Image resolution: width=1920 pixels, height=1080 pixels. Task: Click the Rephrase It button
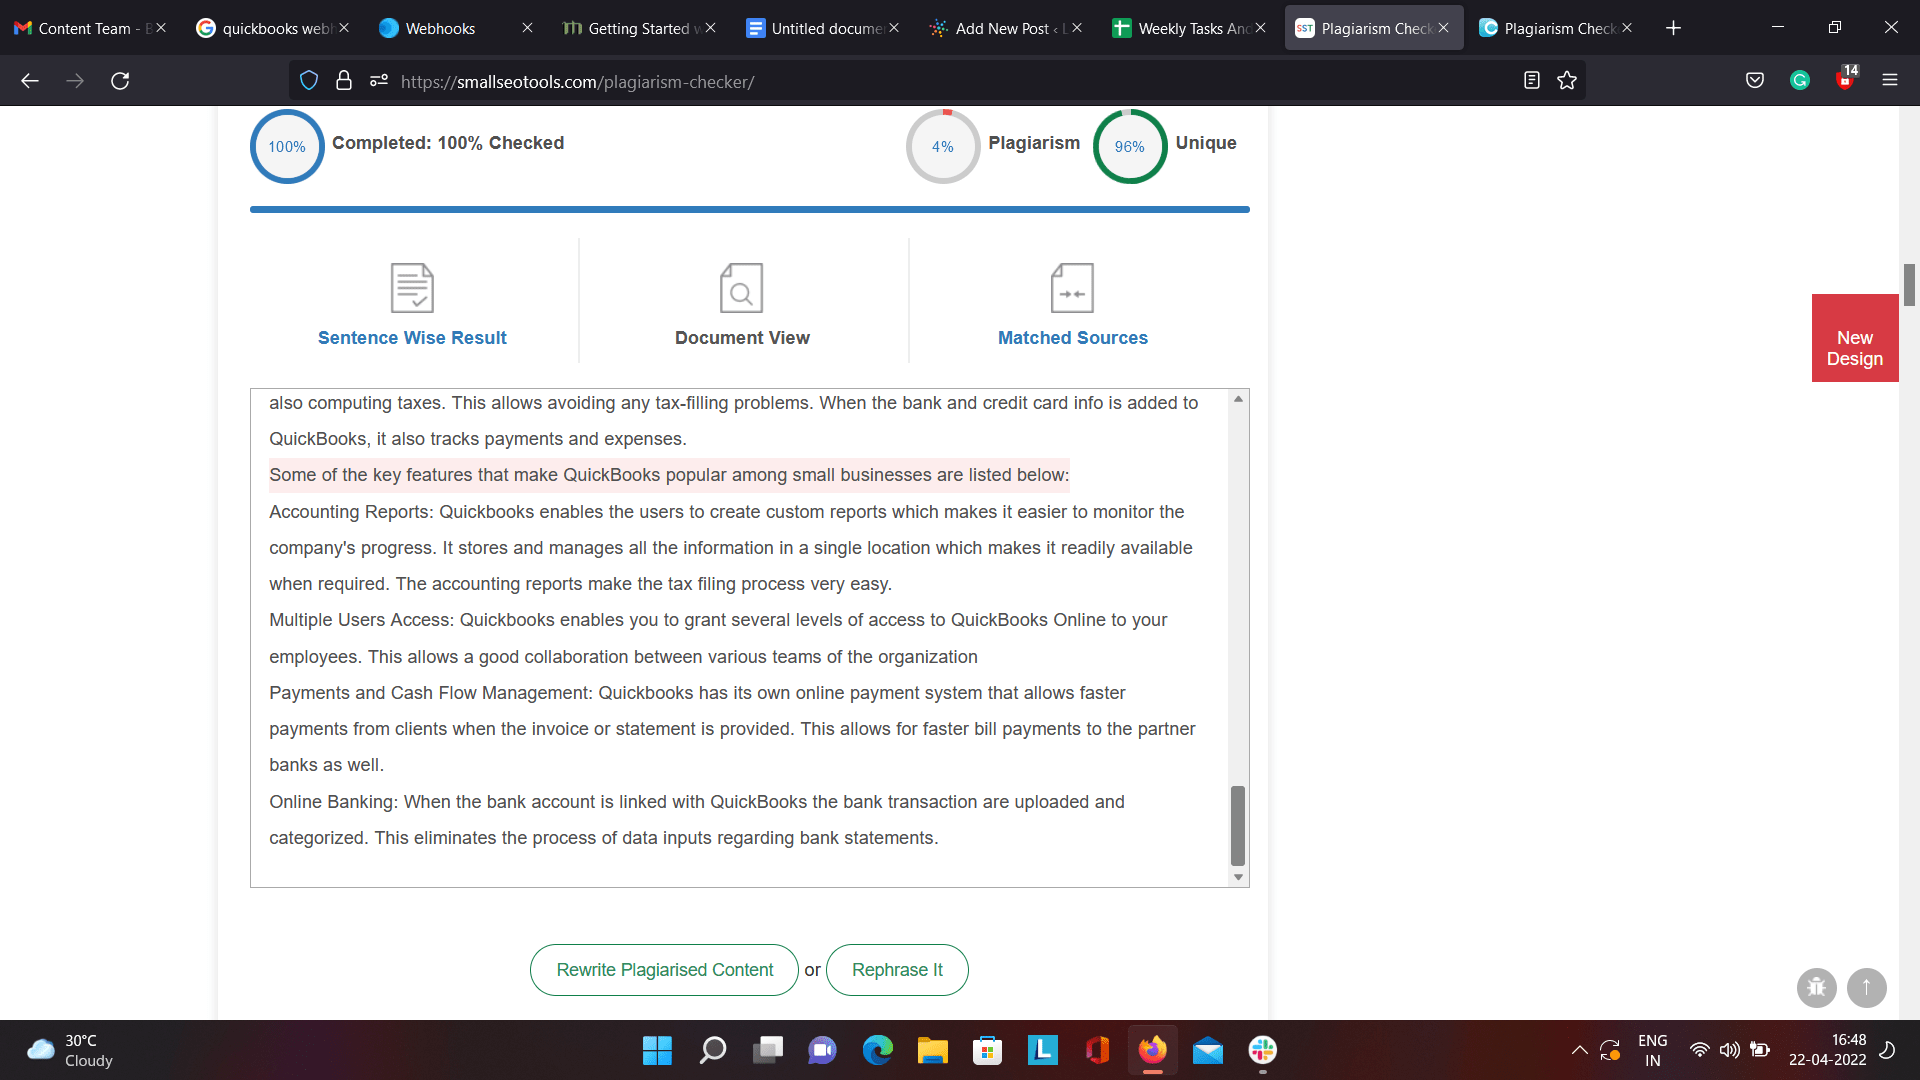tap(897, 970)
